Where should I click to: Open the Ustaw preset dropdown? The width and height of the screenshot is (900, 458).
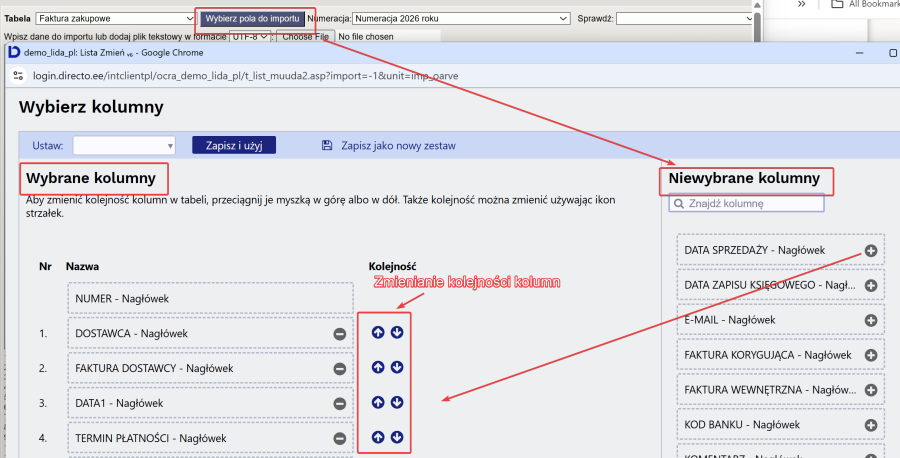[x=124, y=146]
